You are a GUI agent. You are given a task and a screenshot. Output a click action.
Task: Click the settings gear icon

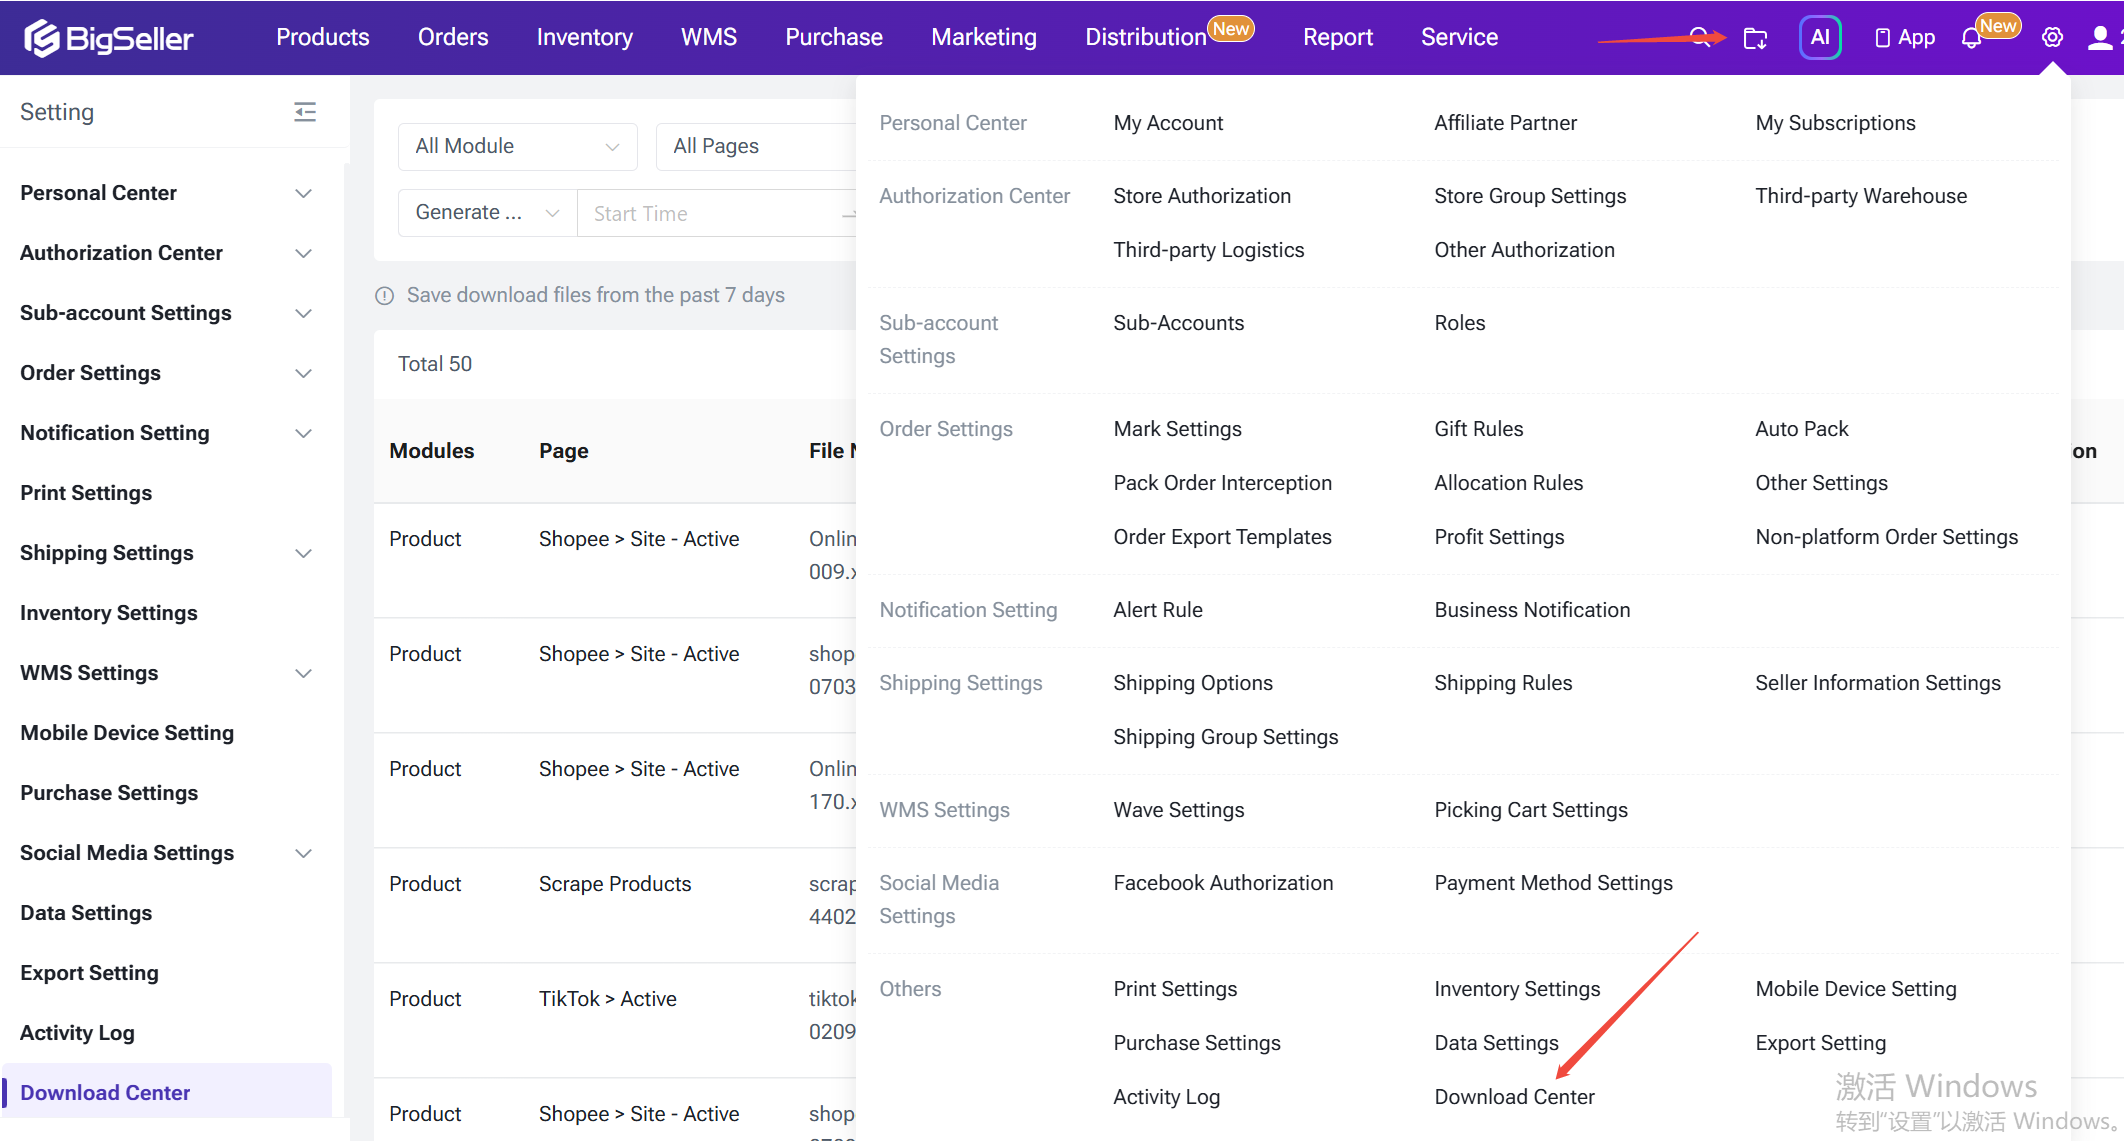click(x=2052, y=38)
